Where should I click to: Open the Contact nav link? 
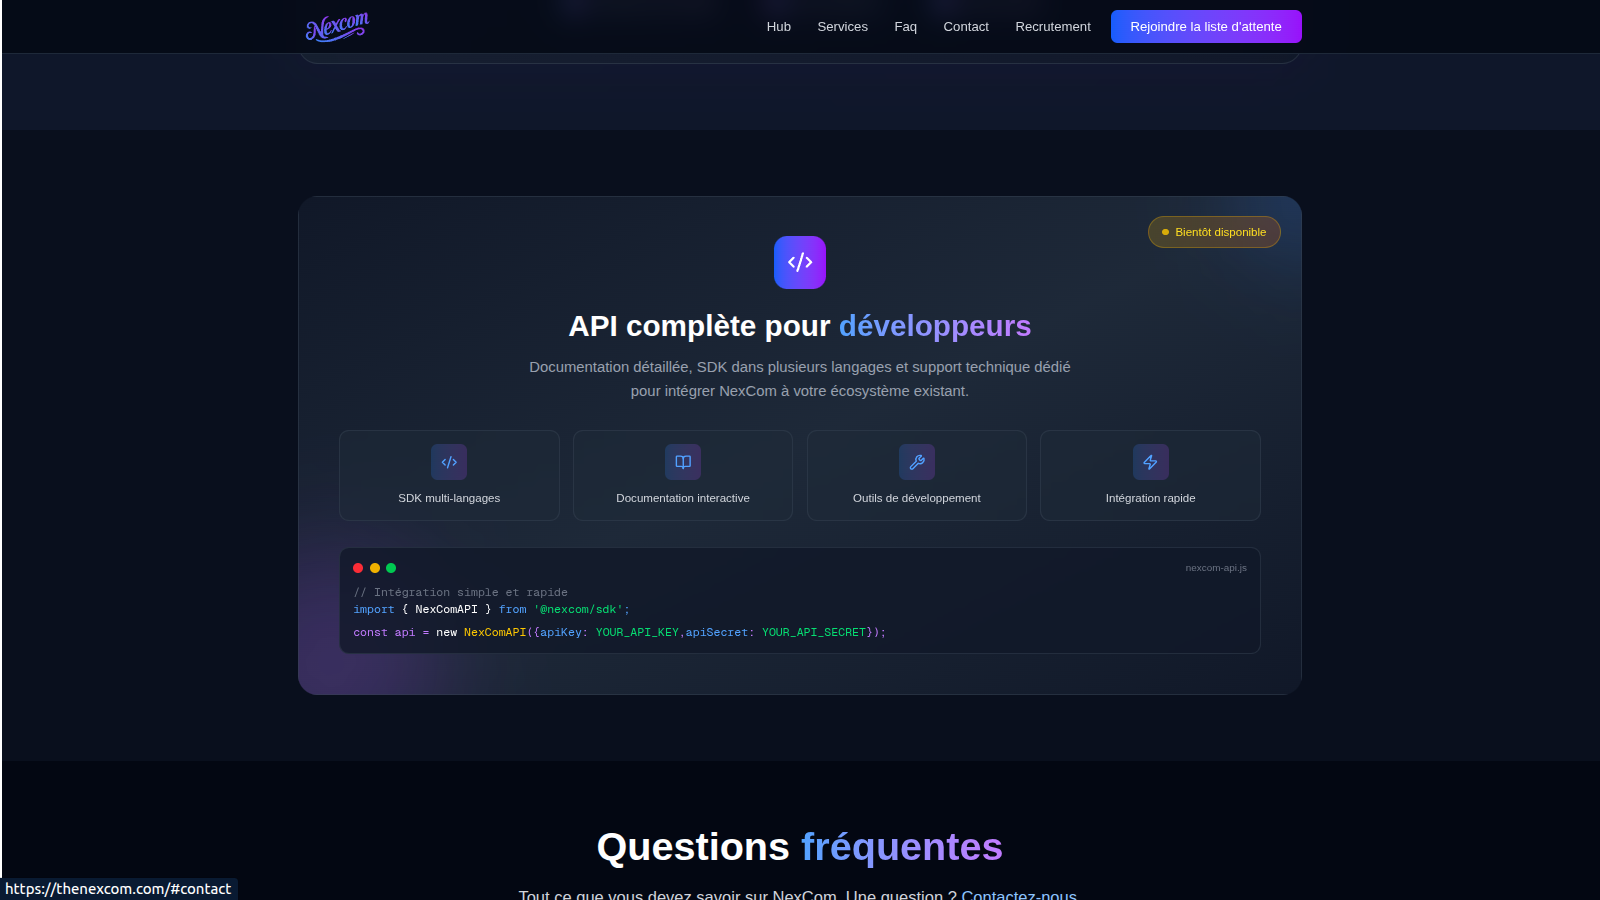[966, 27]
